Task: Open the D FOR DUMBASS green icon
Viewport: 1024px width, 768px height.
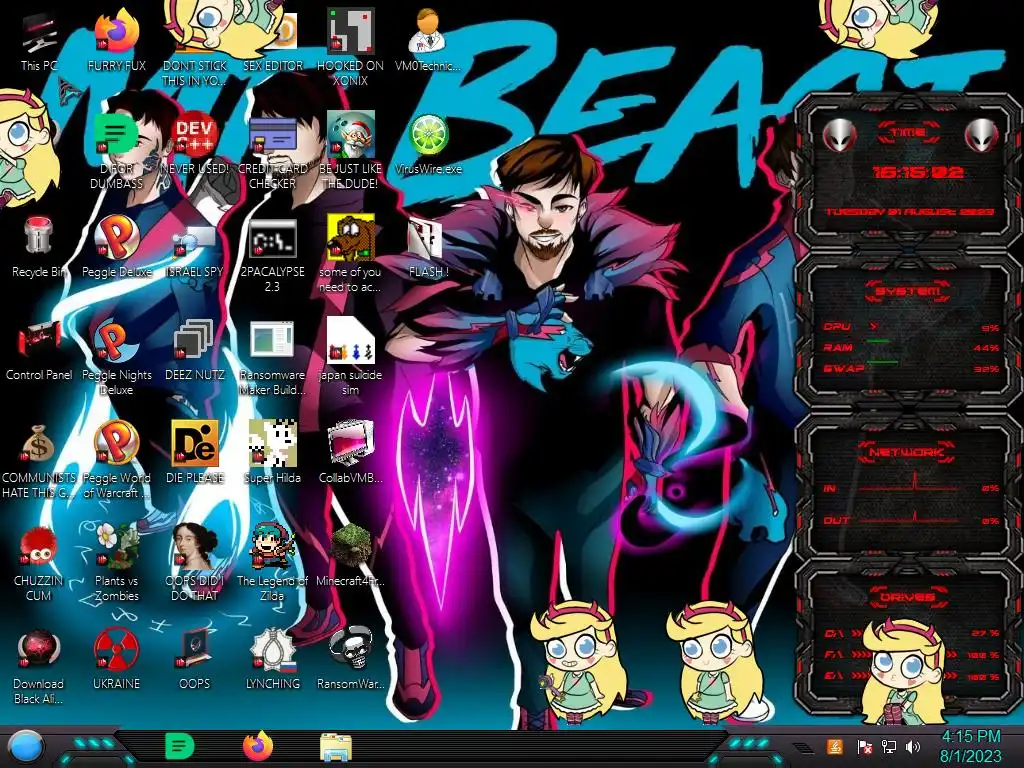Action: click(116, 152)
